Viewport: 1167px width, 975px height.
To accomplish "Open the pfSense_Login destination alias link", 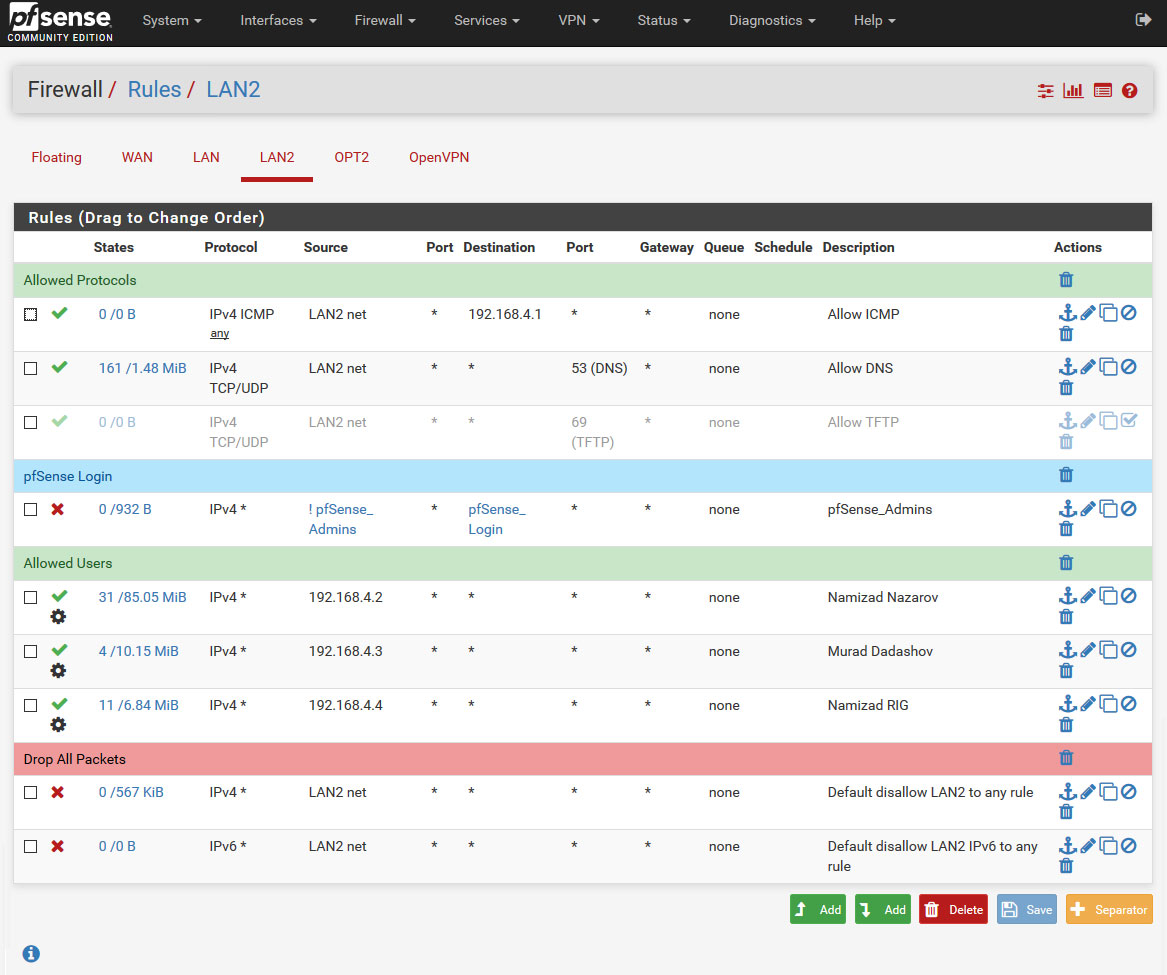I will (497, 520).
